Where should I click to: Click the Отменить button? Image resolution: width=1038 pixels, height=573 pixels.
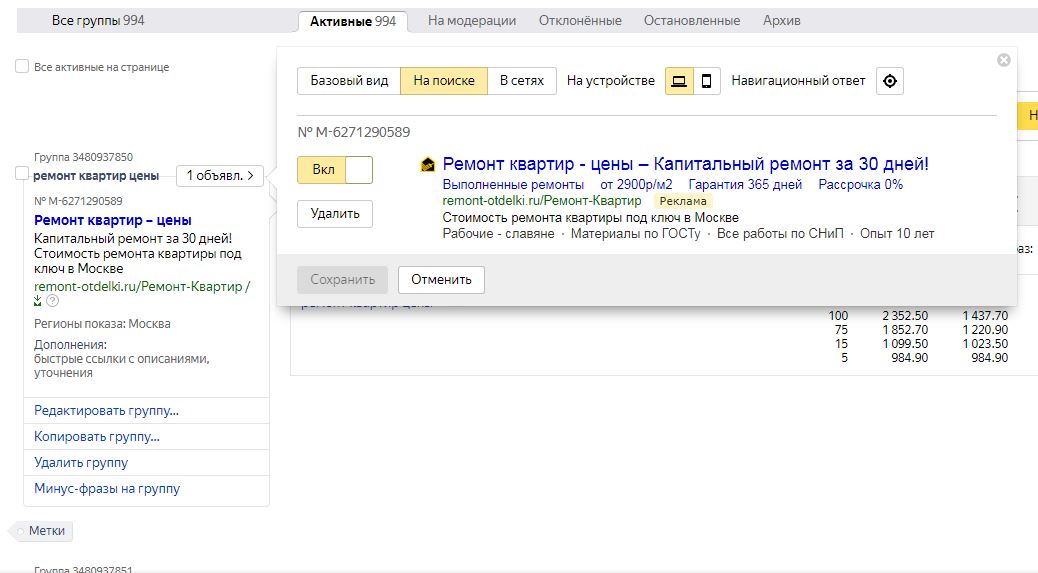click(441, 280)
